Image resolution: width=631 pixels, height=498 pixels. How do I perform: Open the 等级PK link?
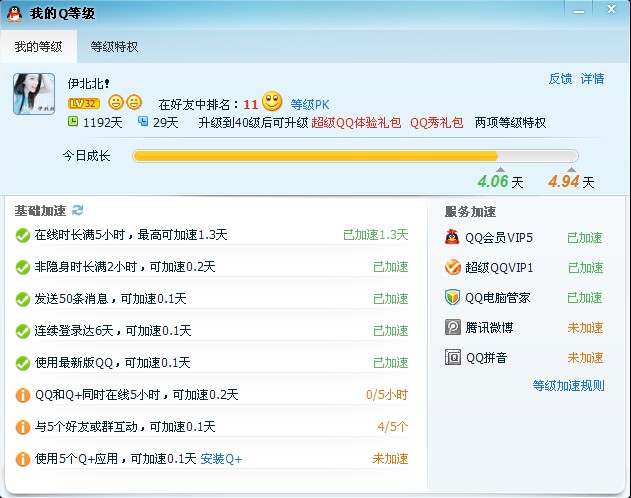(310, 105)
